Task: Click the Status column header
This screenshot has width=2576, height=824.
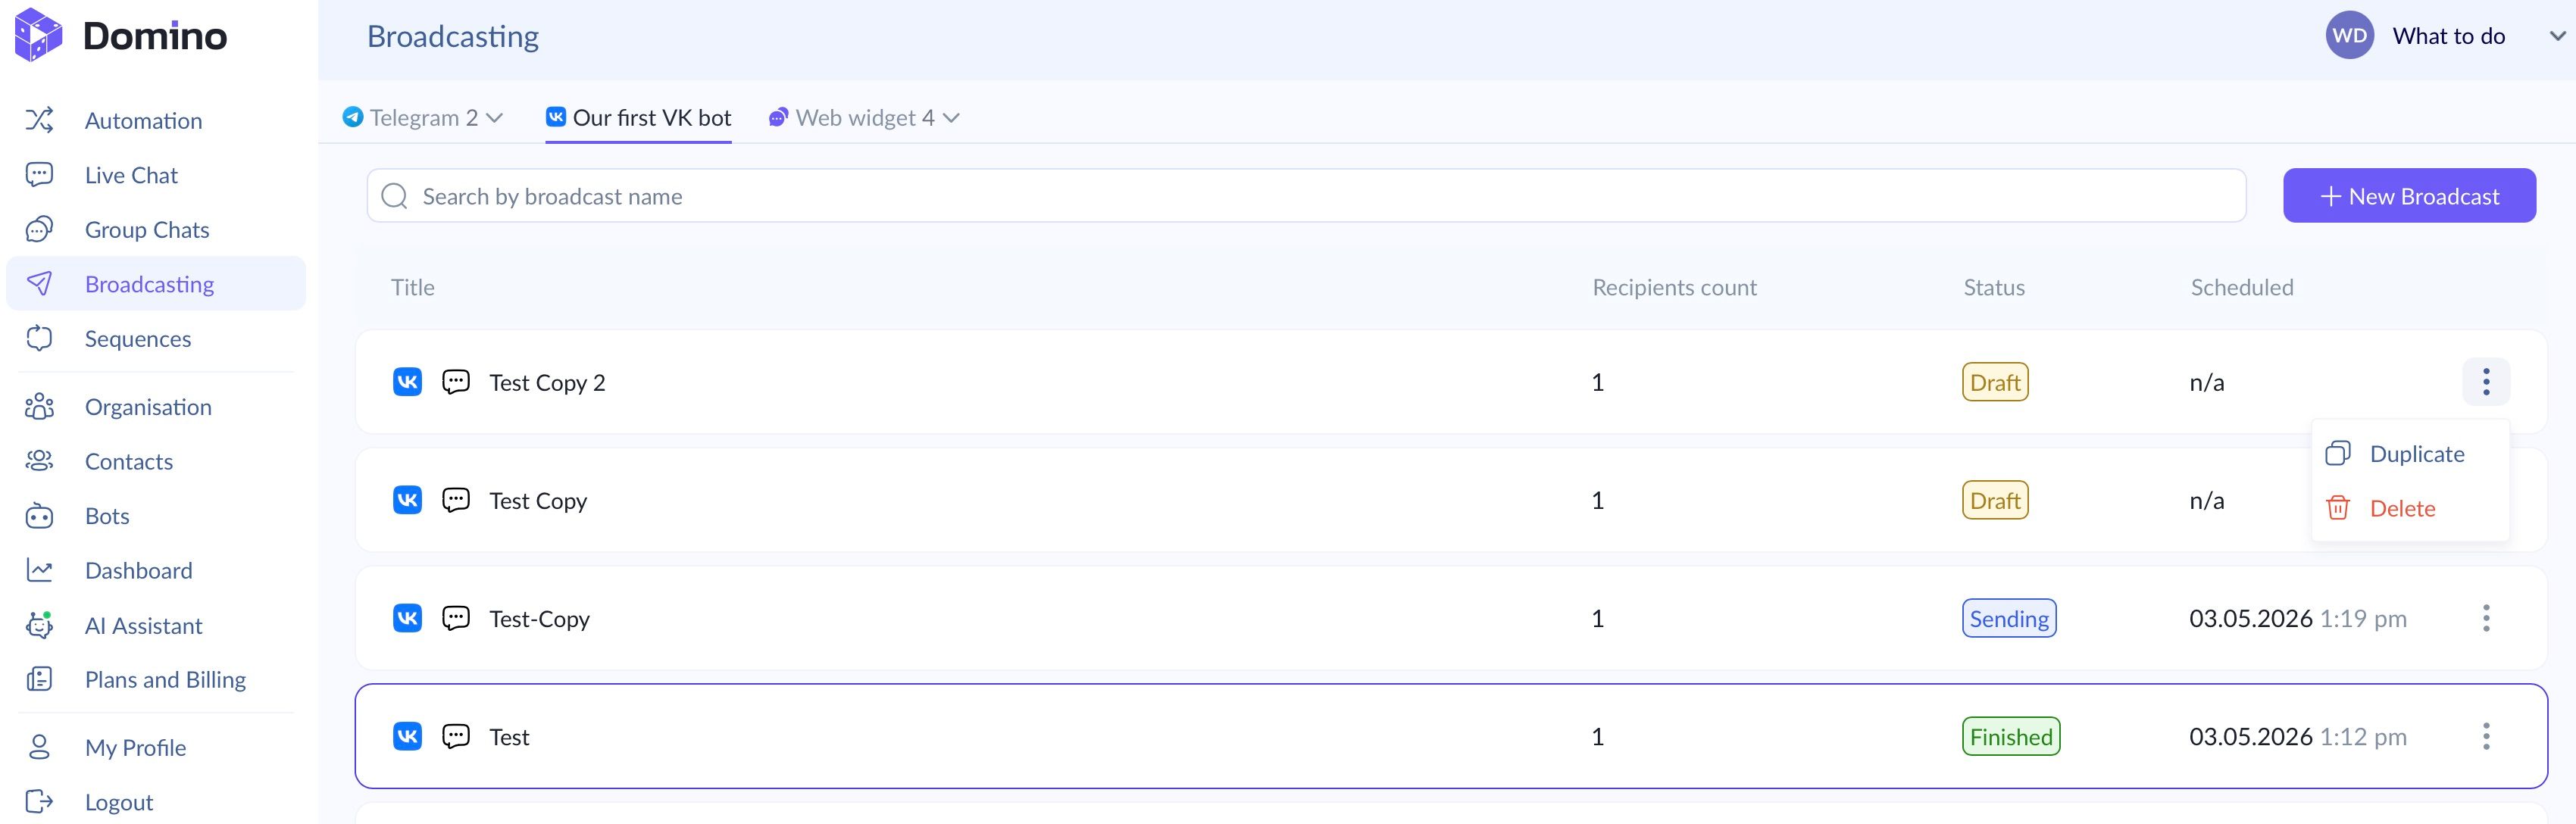Action: (1994, 287)
